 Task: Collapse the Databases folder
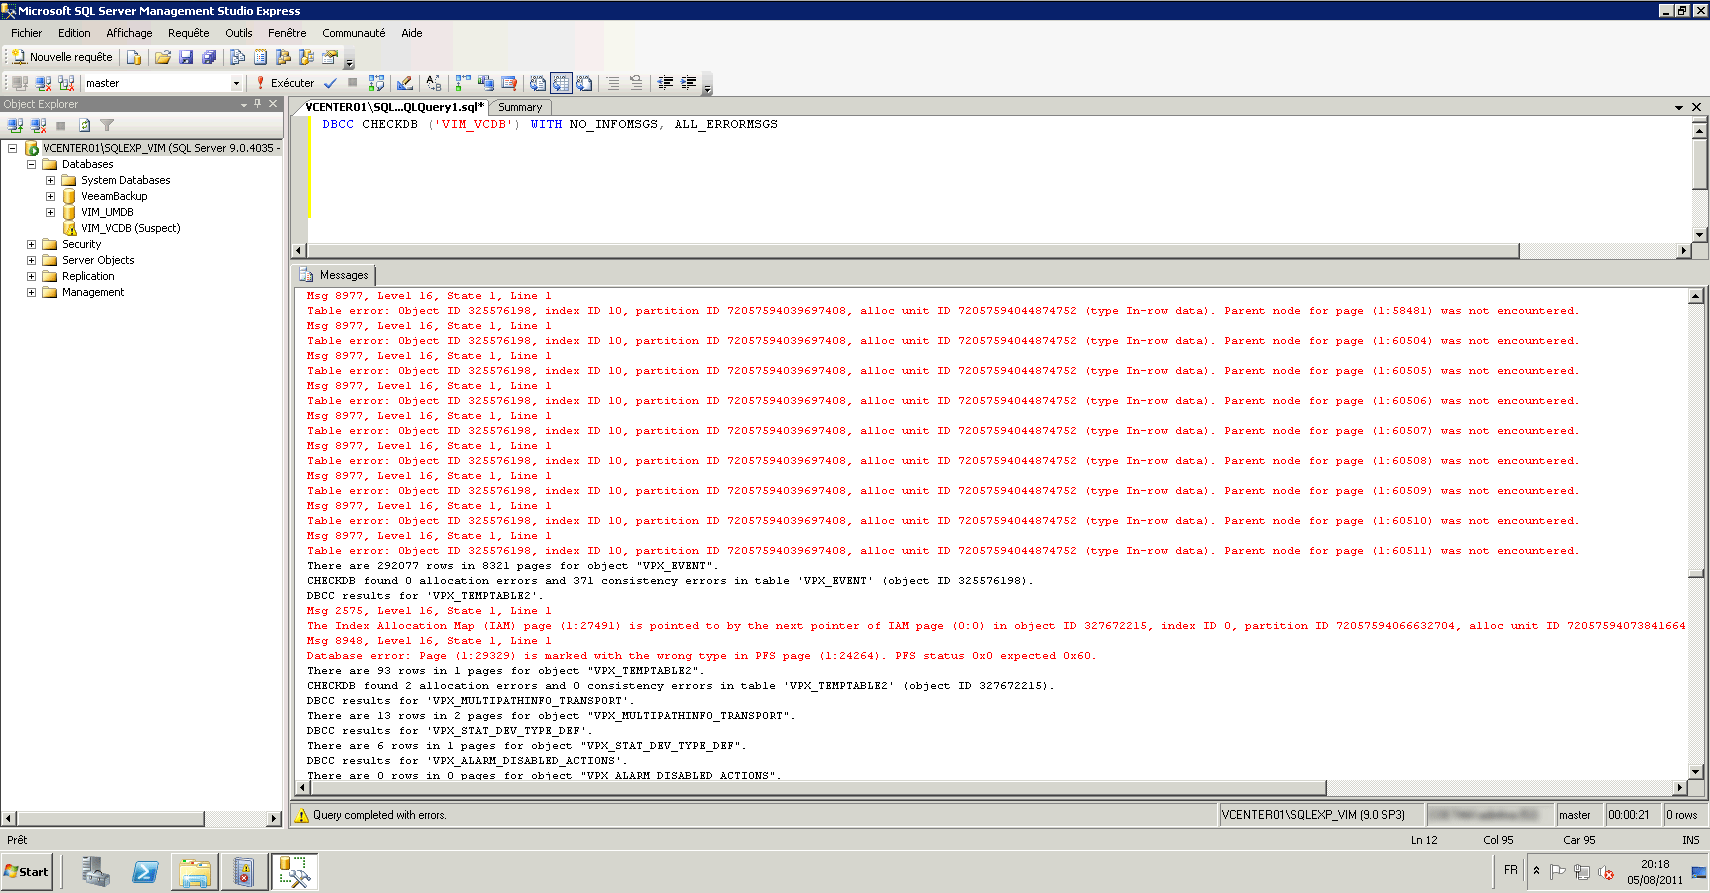[31, 164]
